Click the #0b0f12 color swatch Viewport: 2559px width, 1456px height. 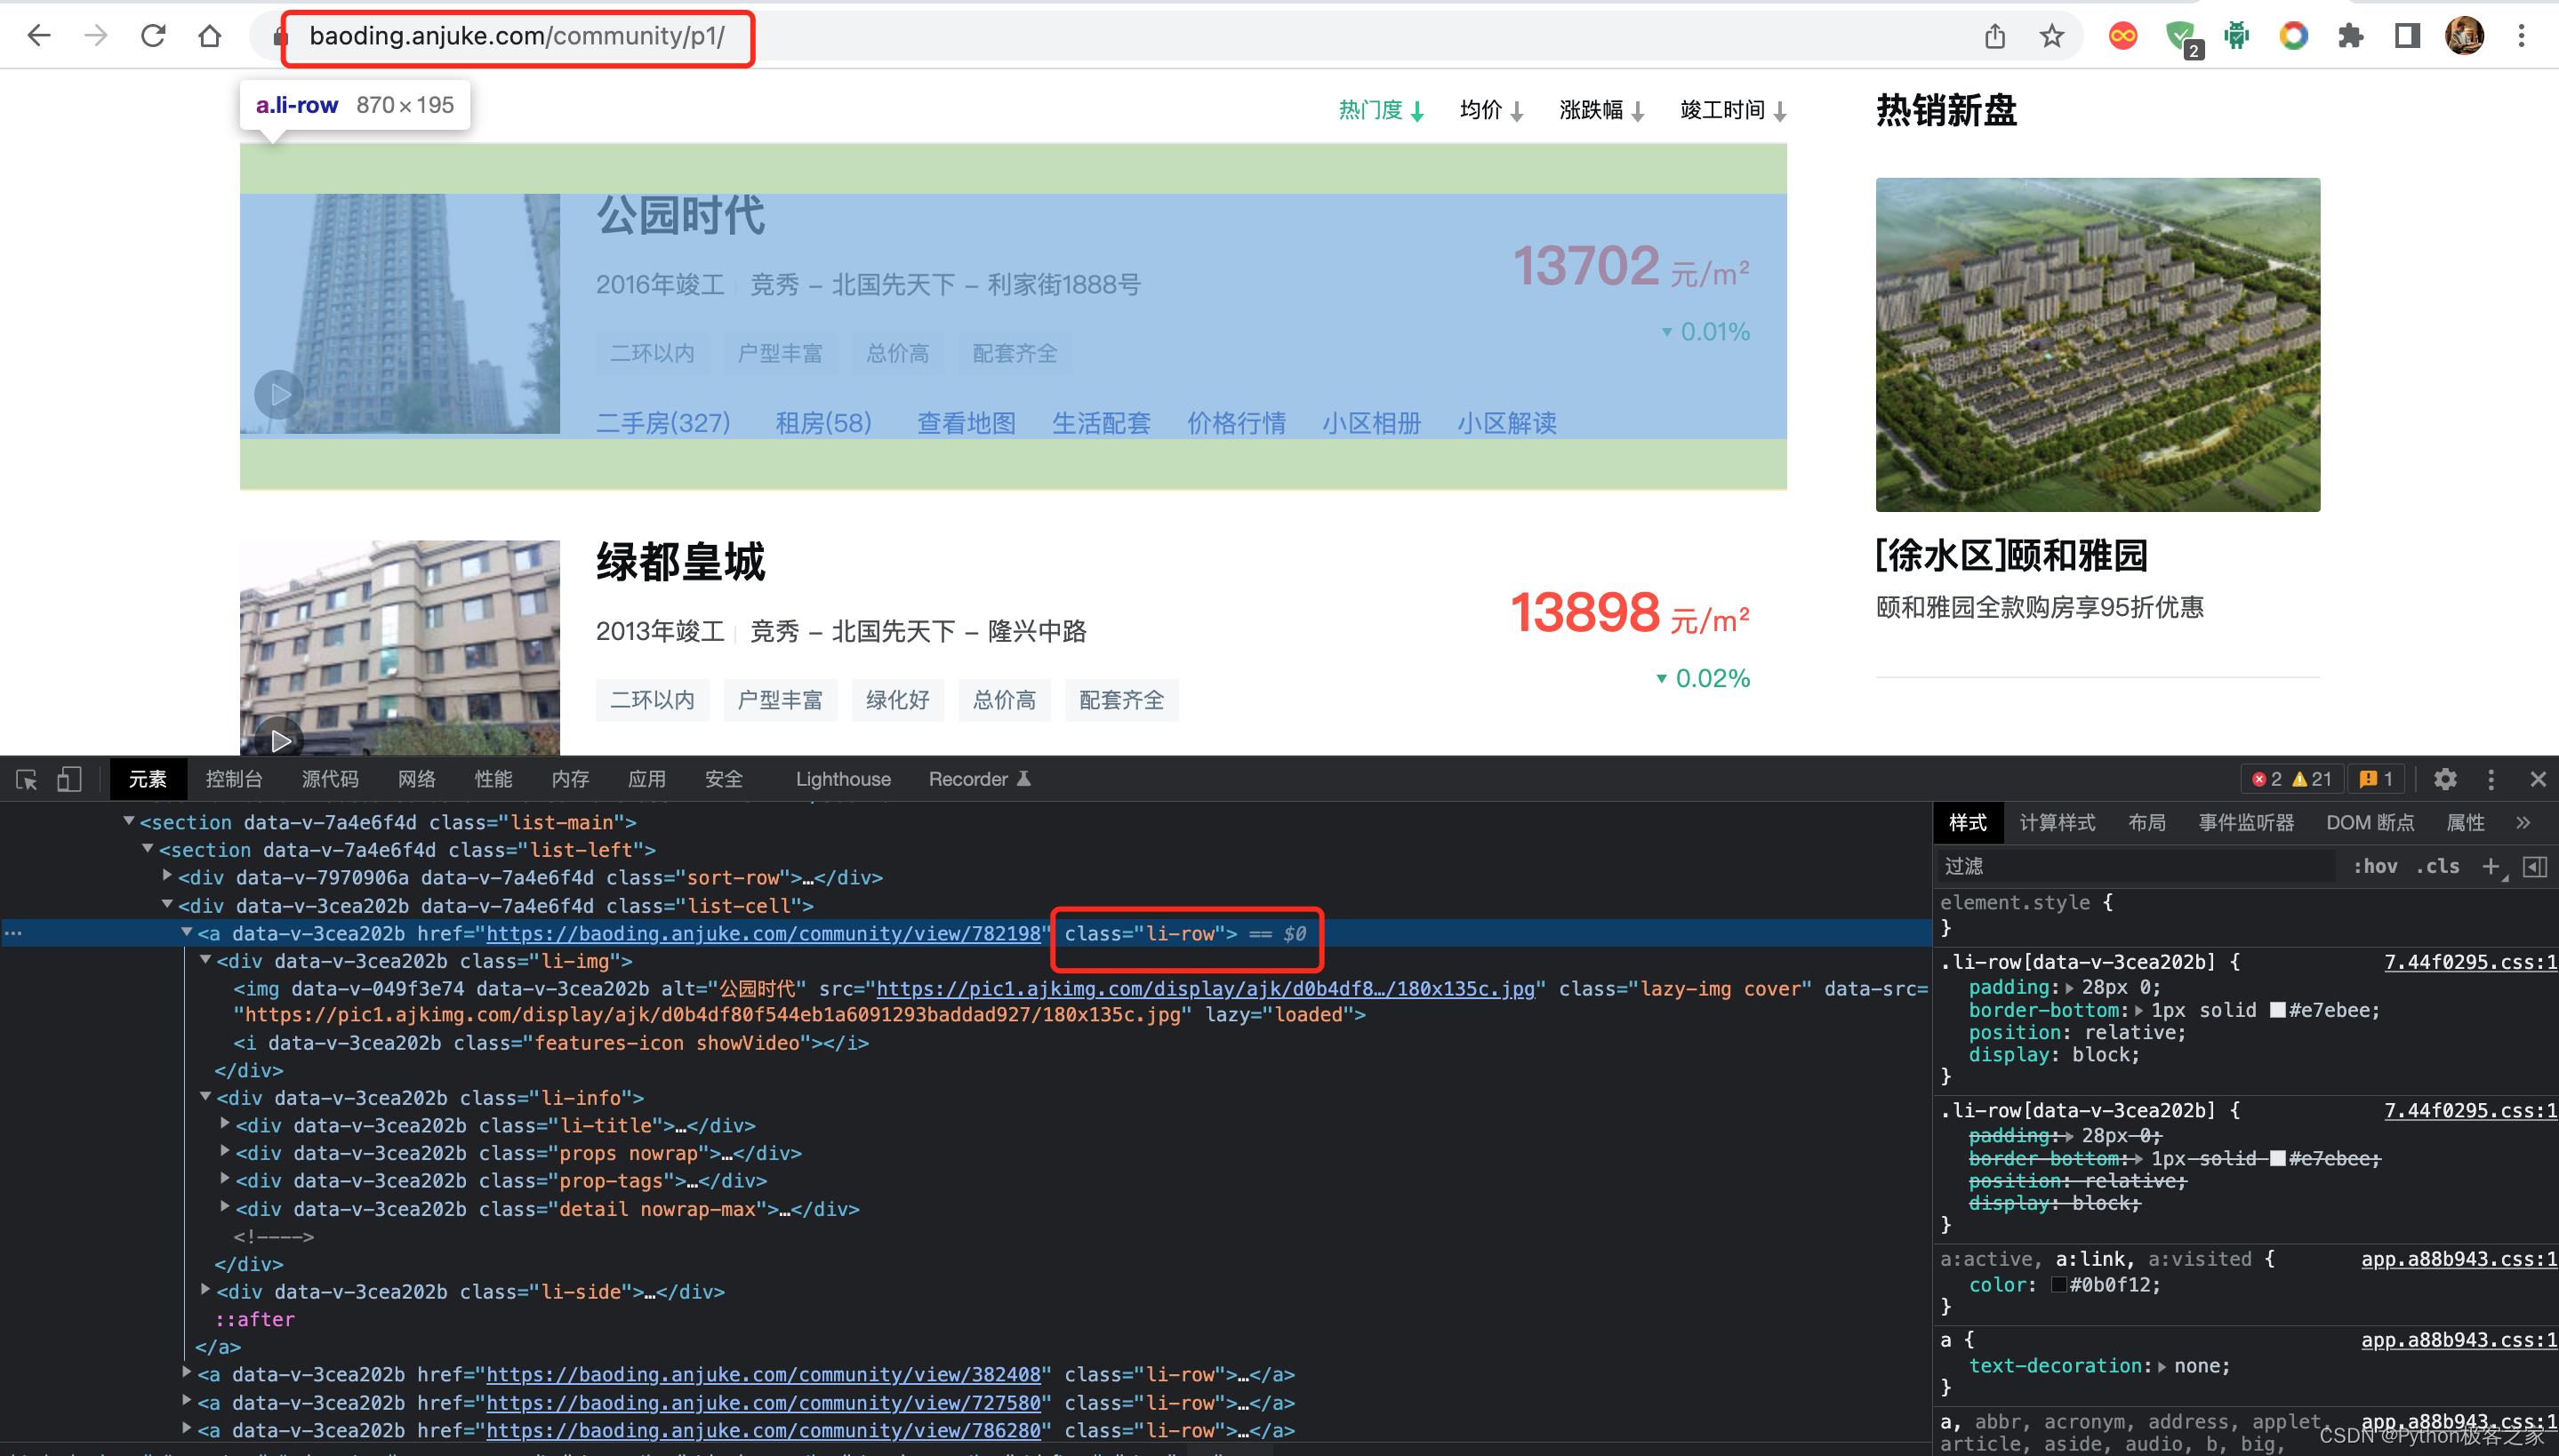[2059, 1285]
